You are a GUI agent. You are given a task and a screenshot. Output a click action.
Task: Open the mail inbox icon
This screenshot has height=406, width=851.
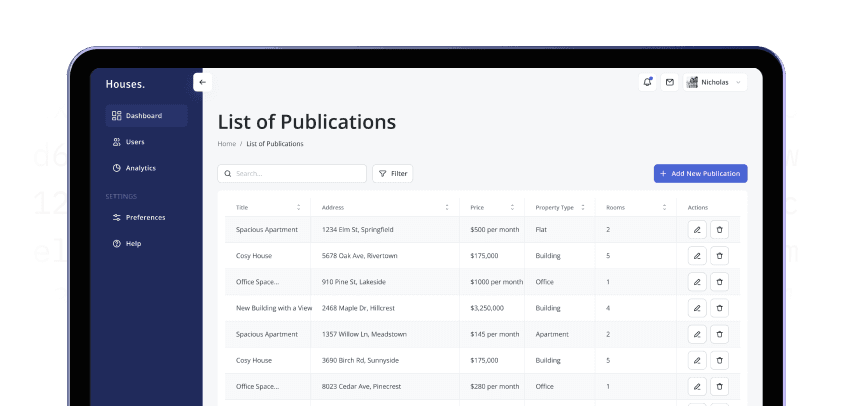[x=670, y=83]
